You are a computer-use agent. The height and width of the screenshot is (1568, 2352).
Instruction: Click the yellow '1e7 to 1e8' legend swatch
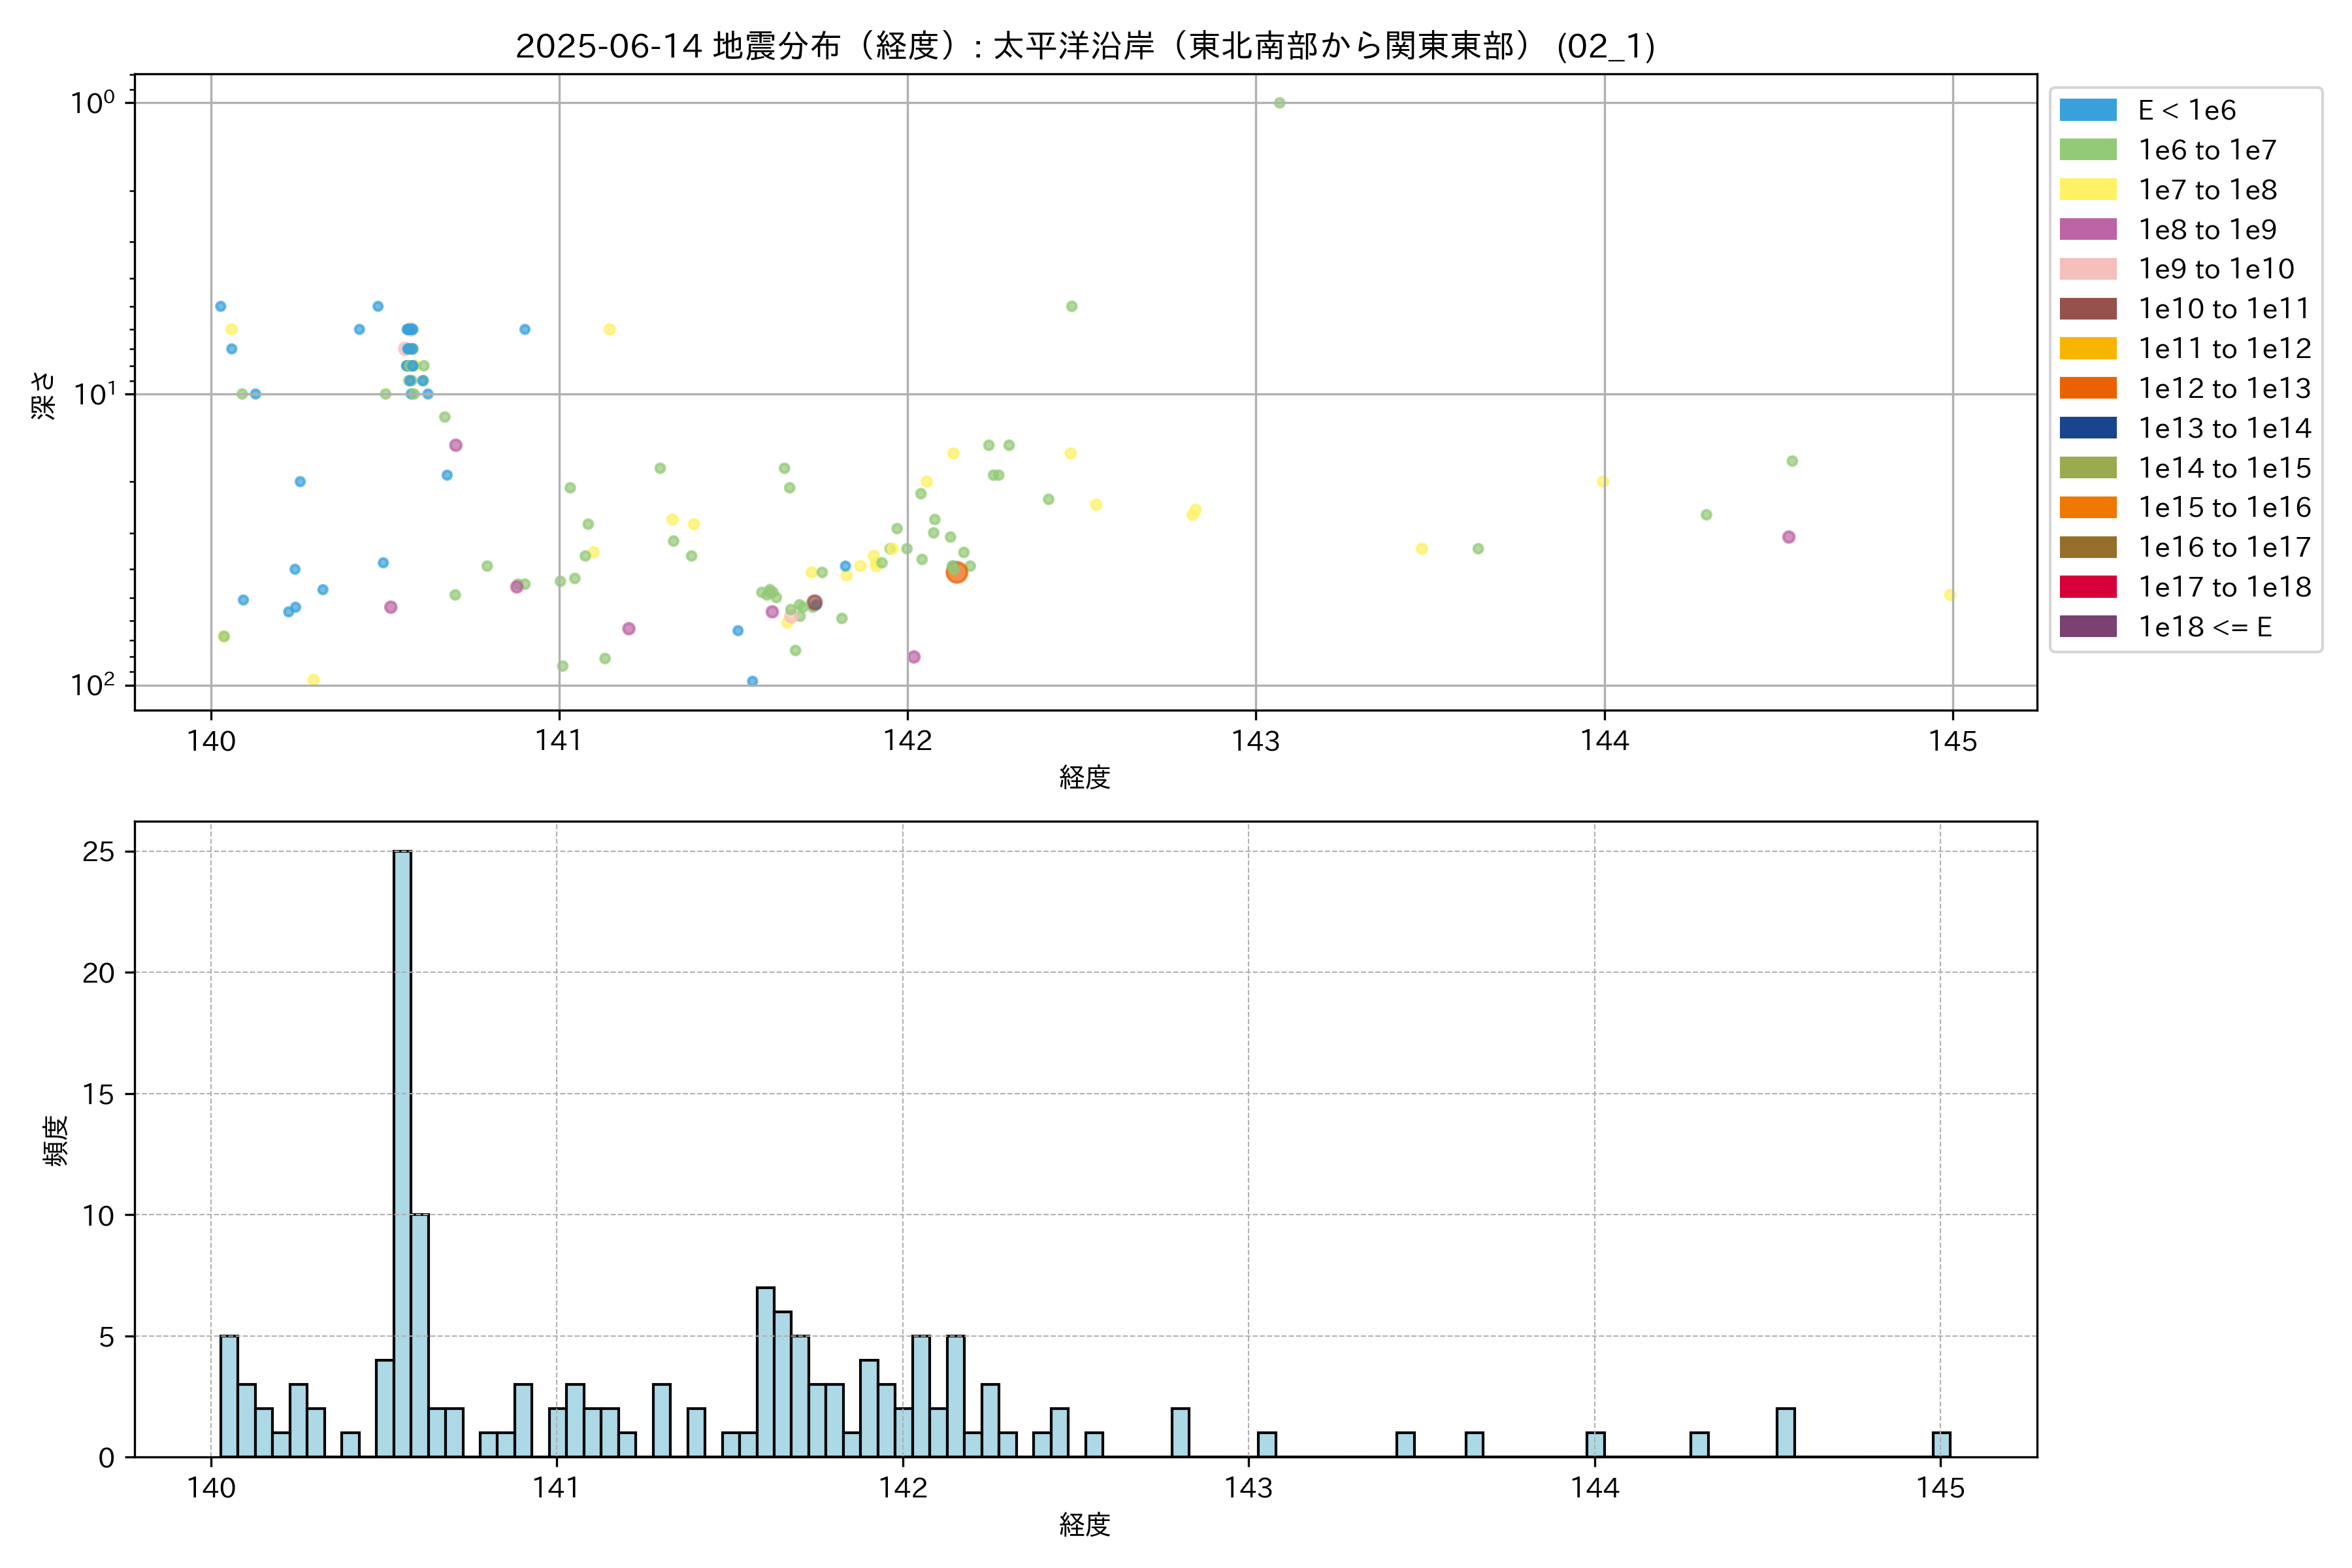pos(2087,190)
